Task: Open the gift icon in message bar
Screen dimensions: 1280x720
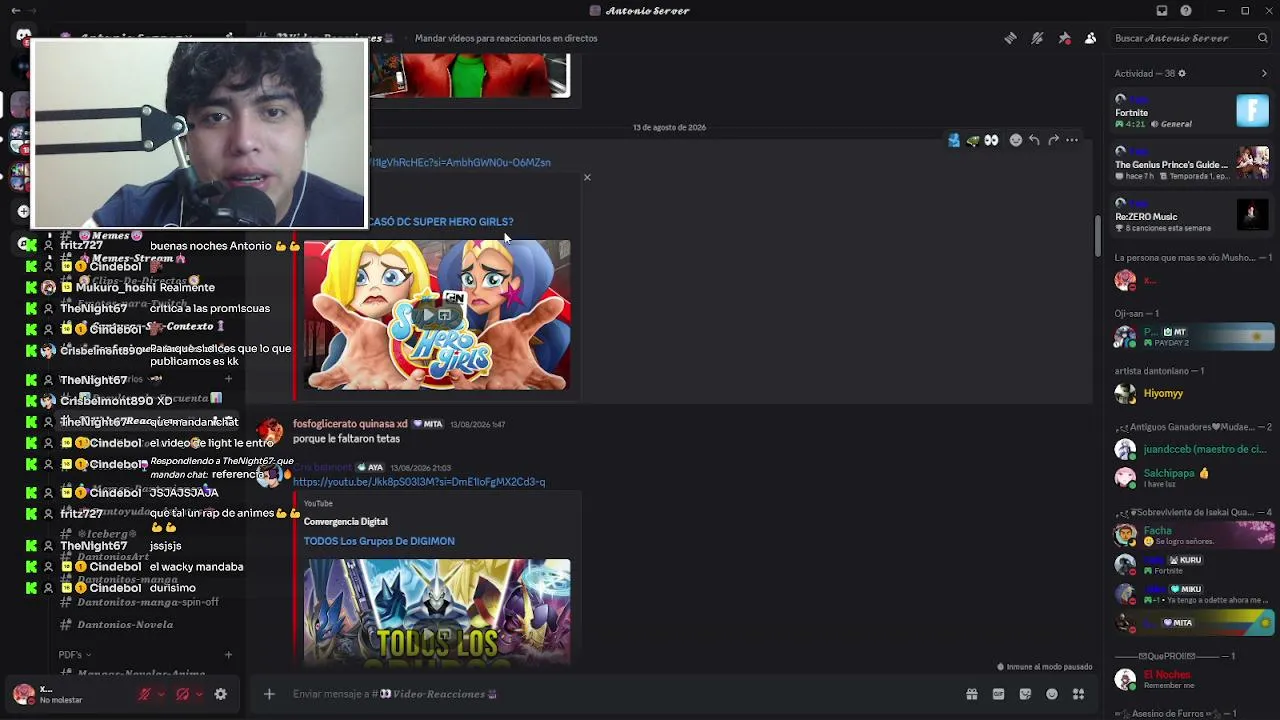Action: pyautogui.click(x=971, y=694)
